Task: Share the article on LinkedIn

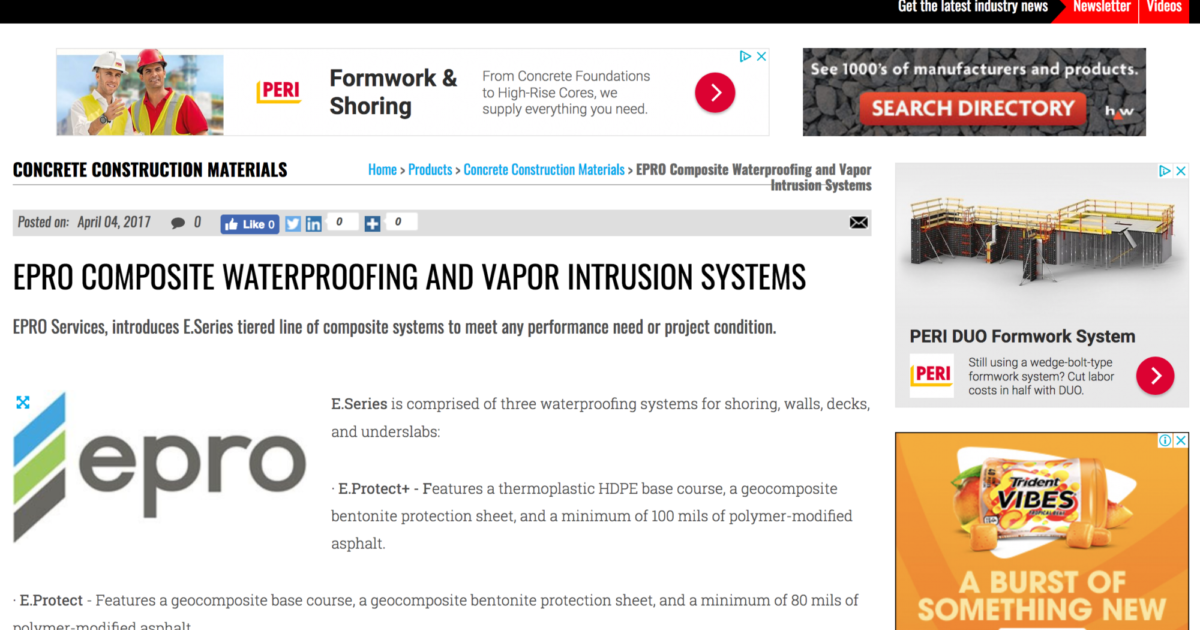Action: (x=313, y=223)
